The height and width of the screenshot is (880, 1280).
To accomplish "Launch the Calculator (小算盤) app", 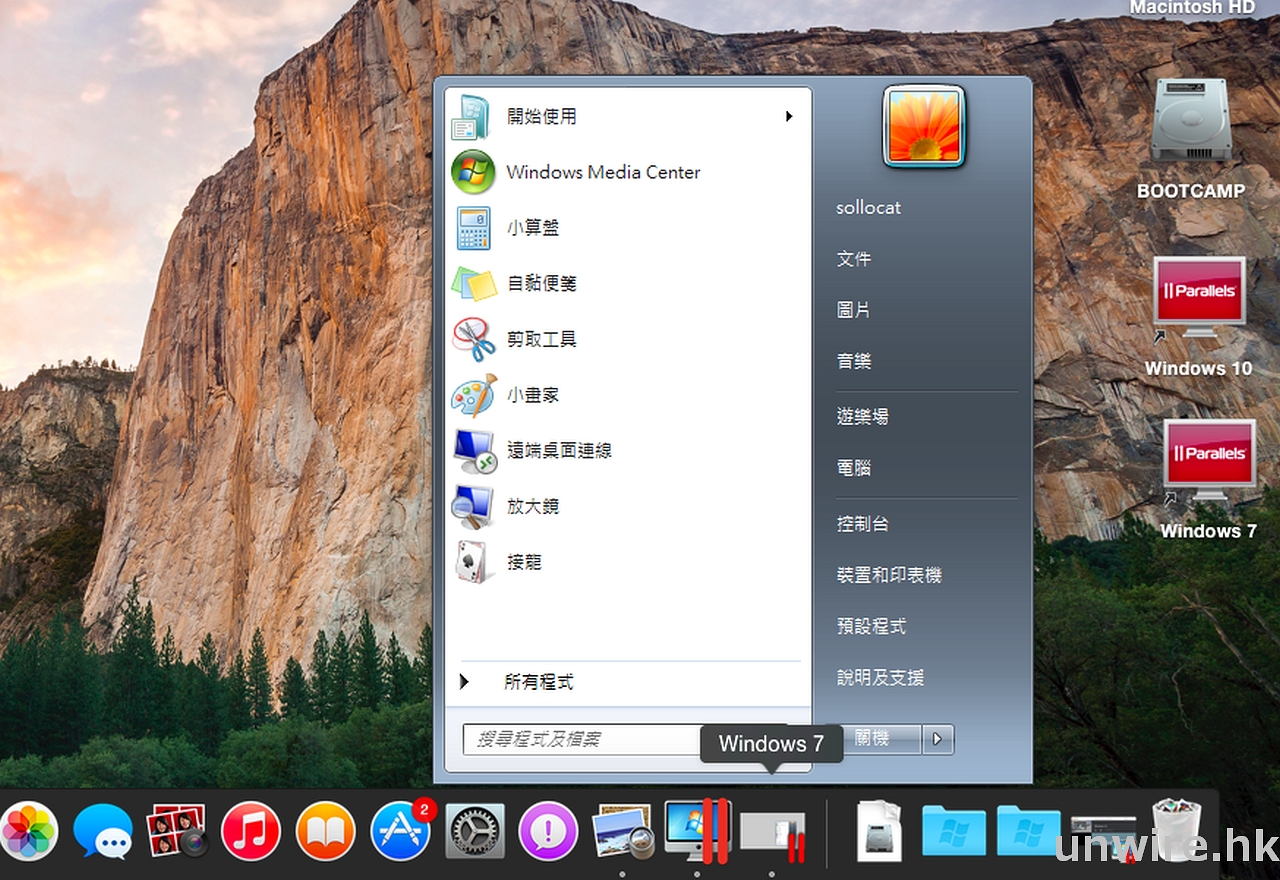I will pyautogui.click(x=532, y=228).
